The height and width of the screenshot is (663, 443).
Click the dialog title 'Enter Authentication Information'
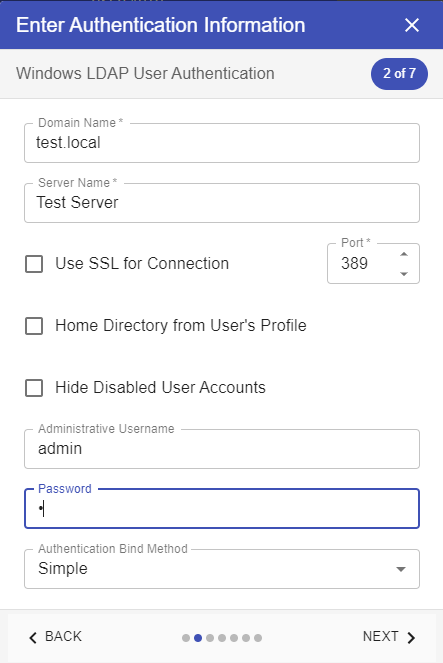[x=161, y=25]
